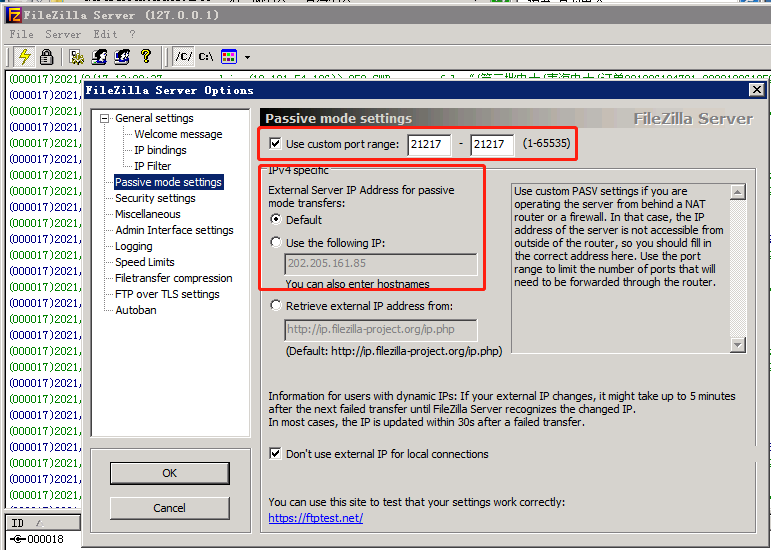Image resolution: width=771 pixels, height=550 pixels.
Task: Click the ID column header
Action: [43, 522]
